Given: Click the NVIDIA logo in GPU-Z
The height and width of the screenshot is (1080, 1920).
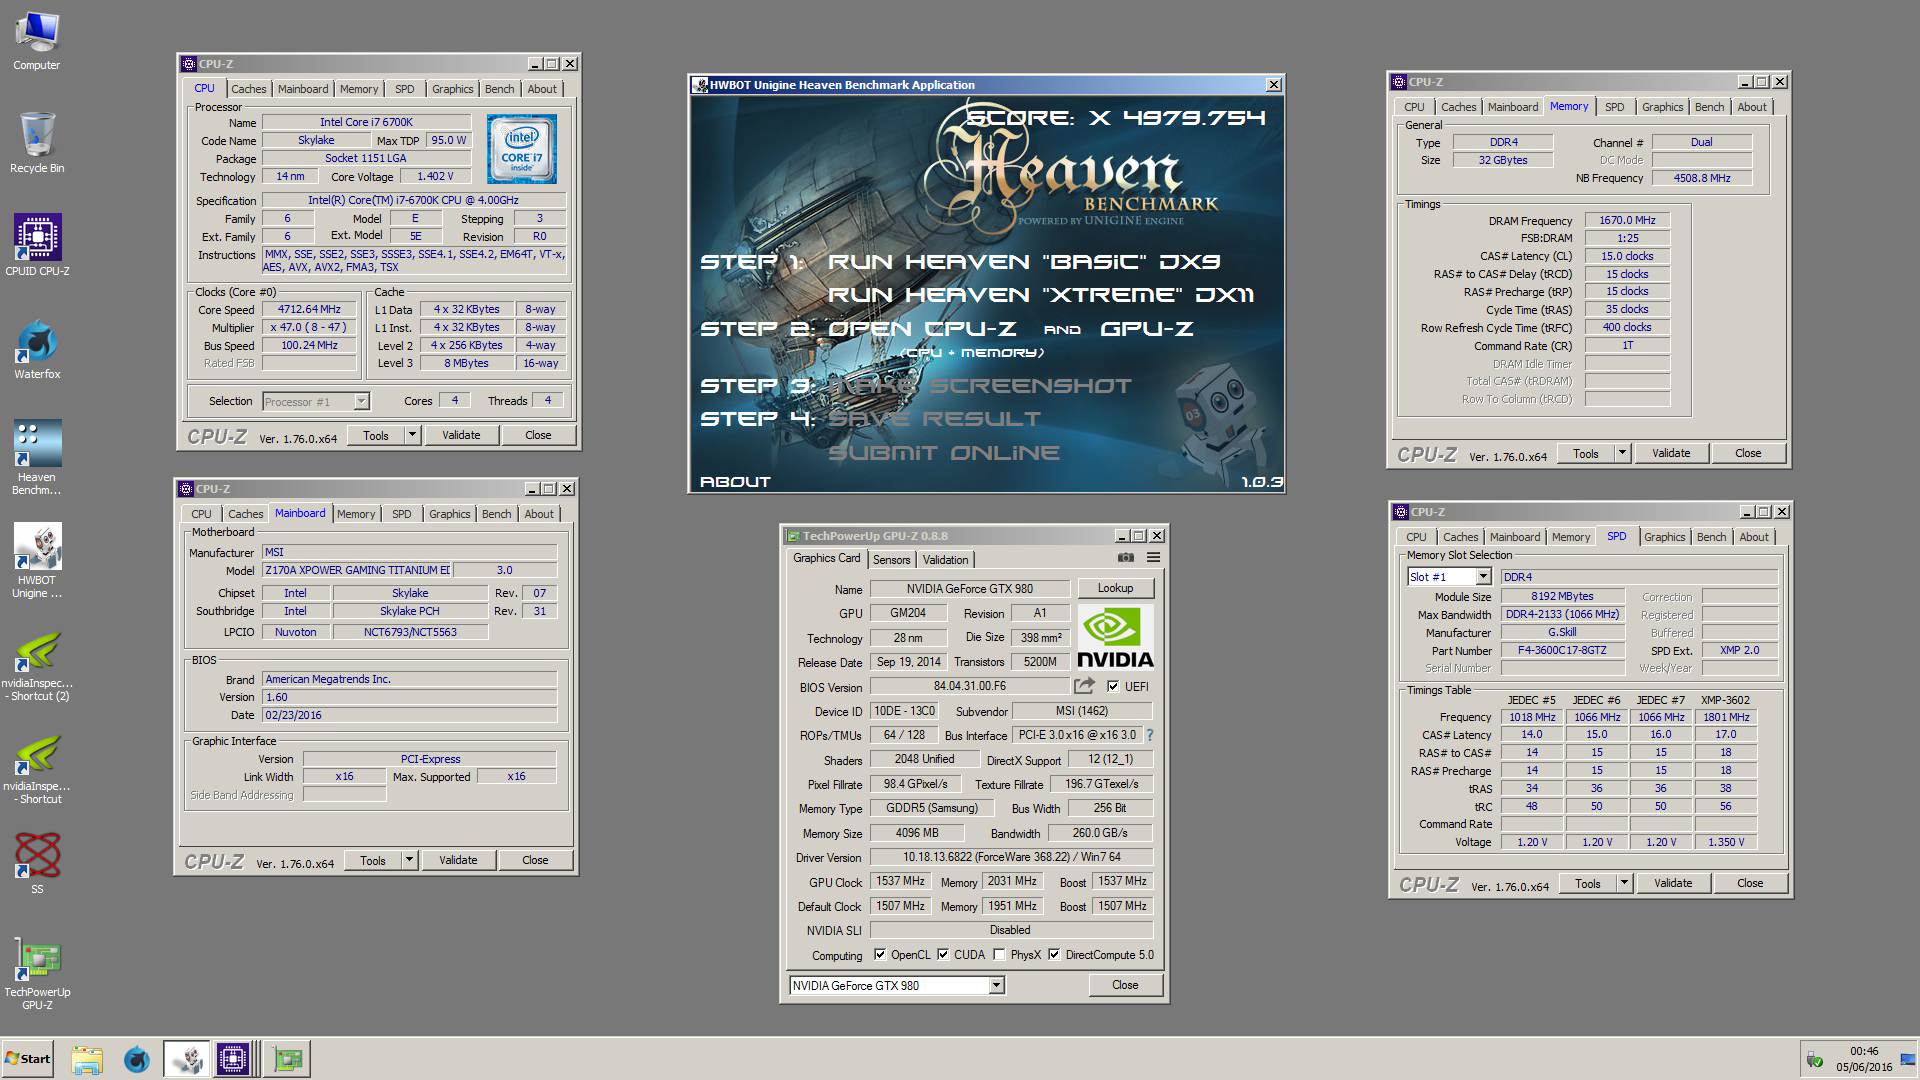Looking at the screenshot, I should pos(1115,637).
